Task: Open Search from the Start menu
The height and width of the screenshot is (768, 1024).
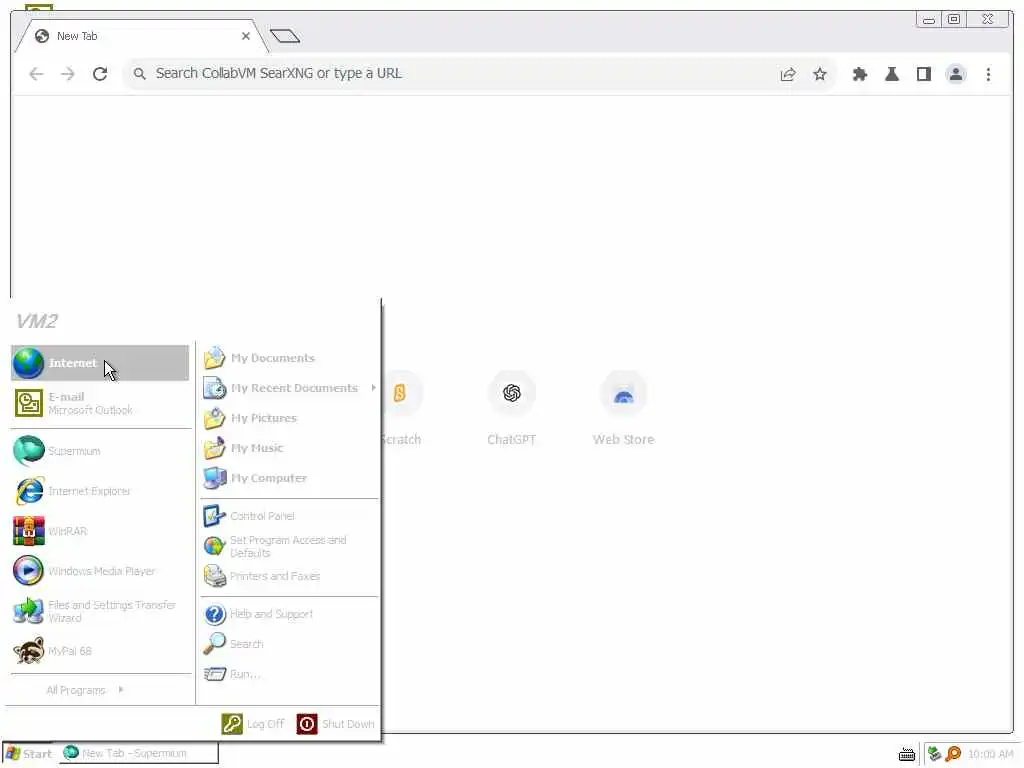Action: tap(289, 644)
